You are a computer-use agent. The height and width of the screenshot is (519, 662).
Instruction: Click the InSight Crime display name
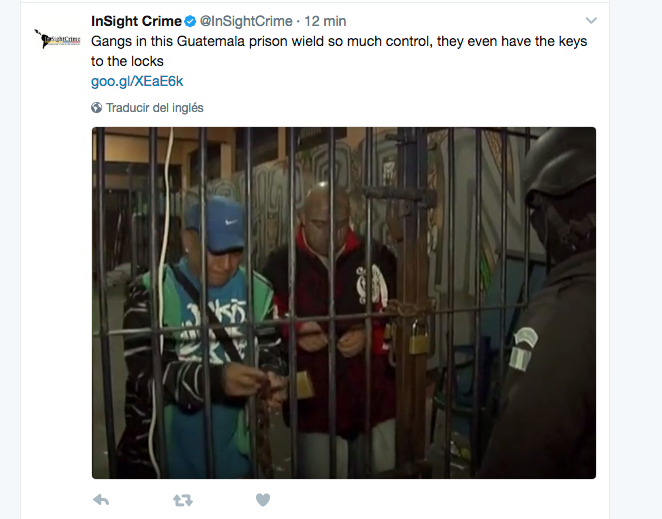[136, 21]
